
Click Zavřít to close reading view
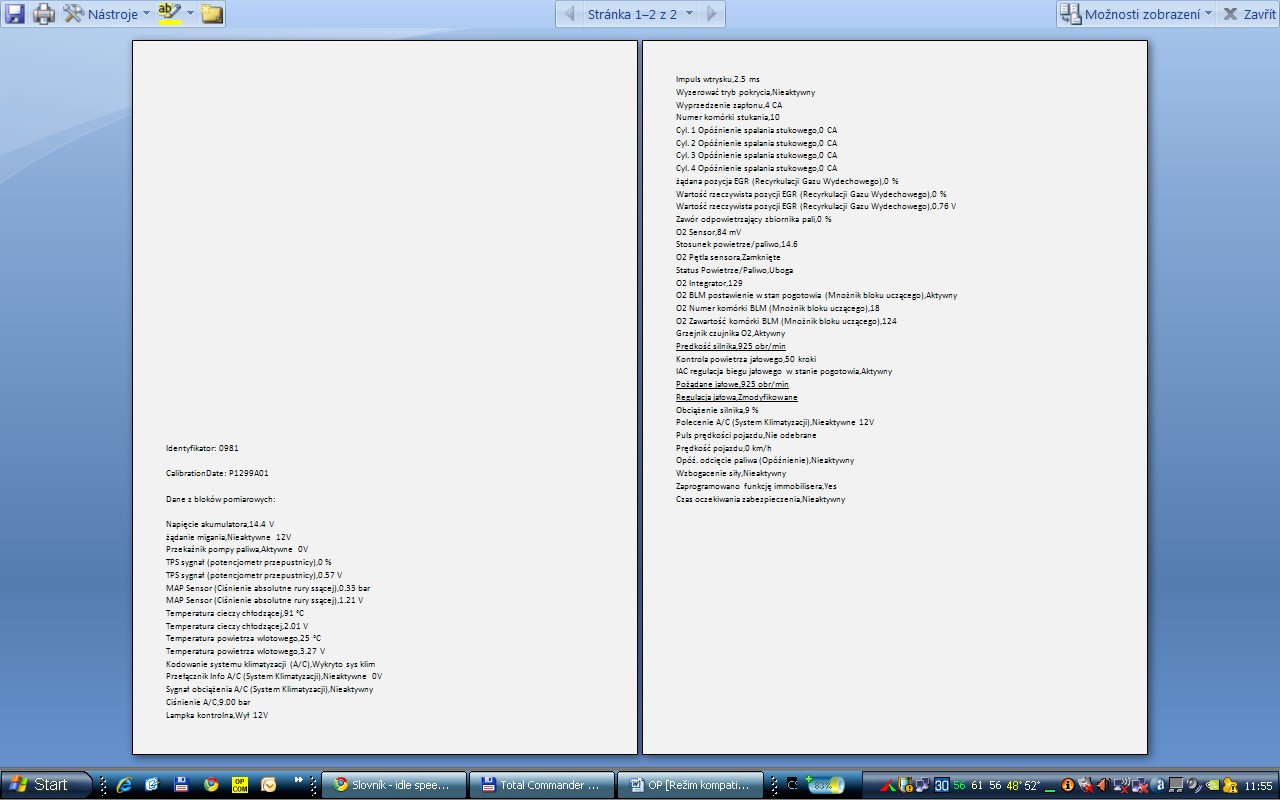(x=1249, y=14)
